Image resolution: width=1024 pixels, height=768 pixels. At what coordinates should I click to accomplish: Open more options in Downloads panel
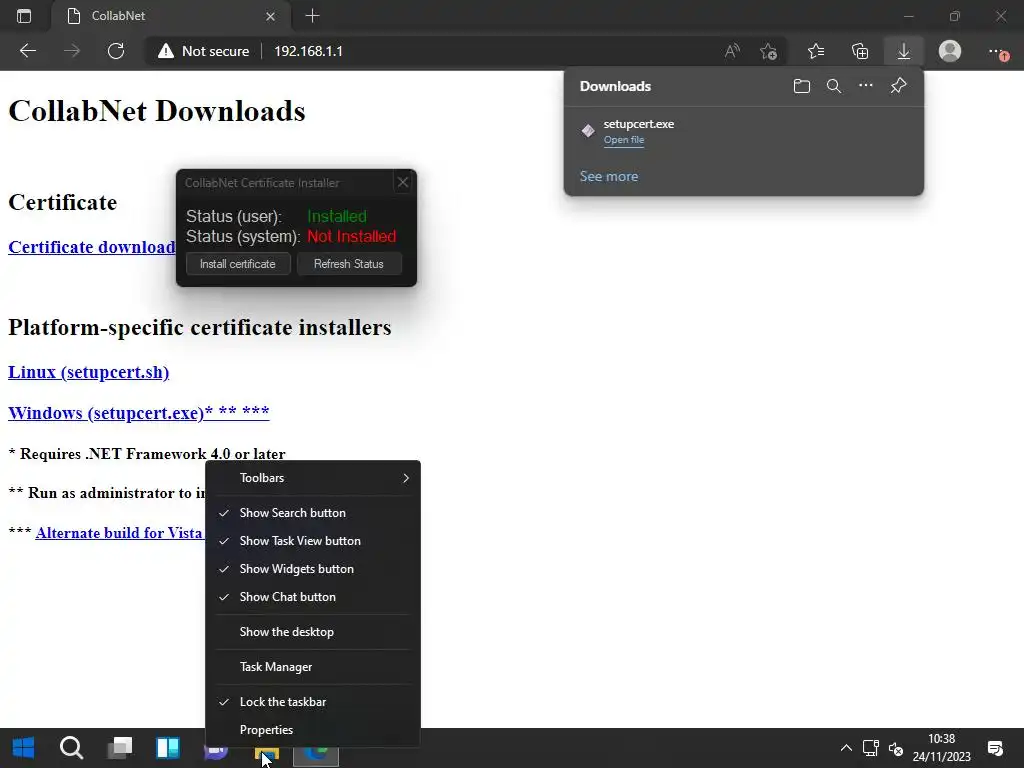866,86
